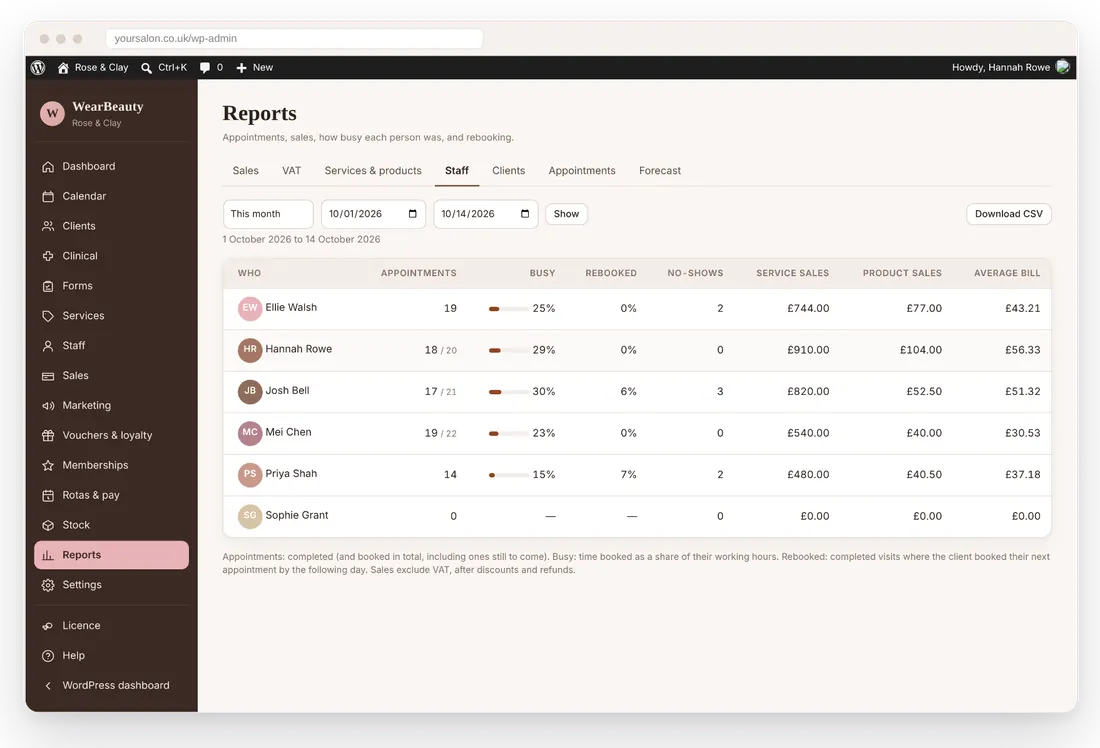Screen dimensions: 1100x748
Task: Select the Forms sidebar icon
Action: (x=48, y=286)
